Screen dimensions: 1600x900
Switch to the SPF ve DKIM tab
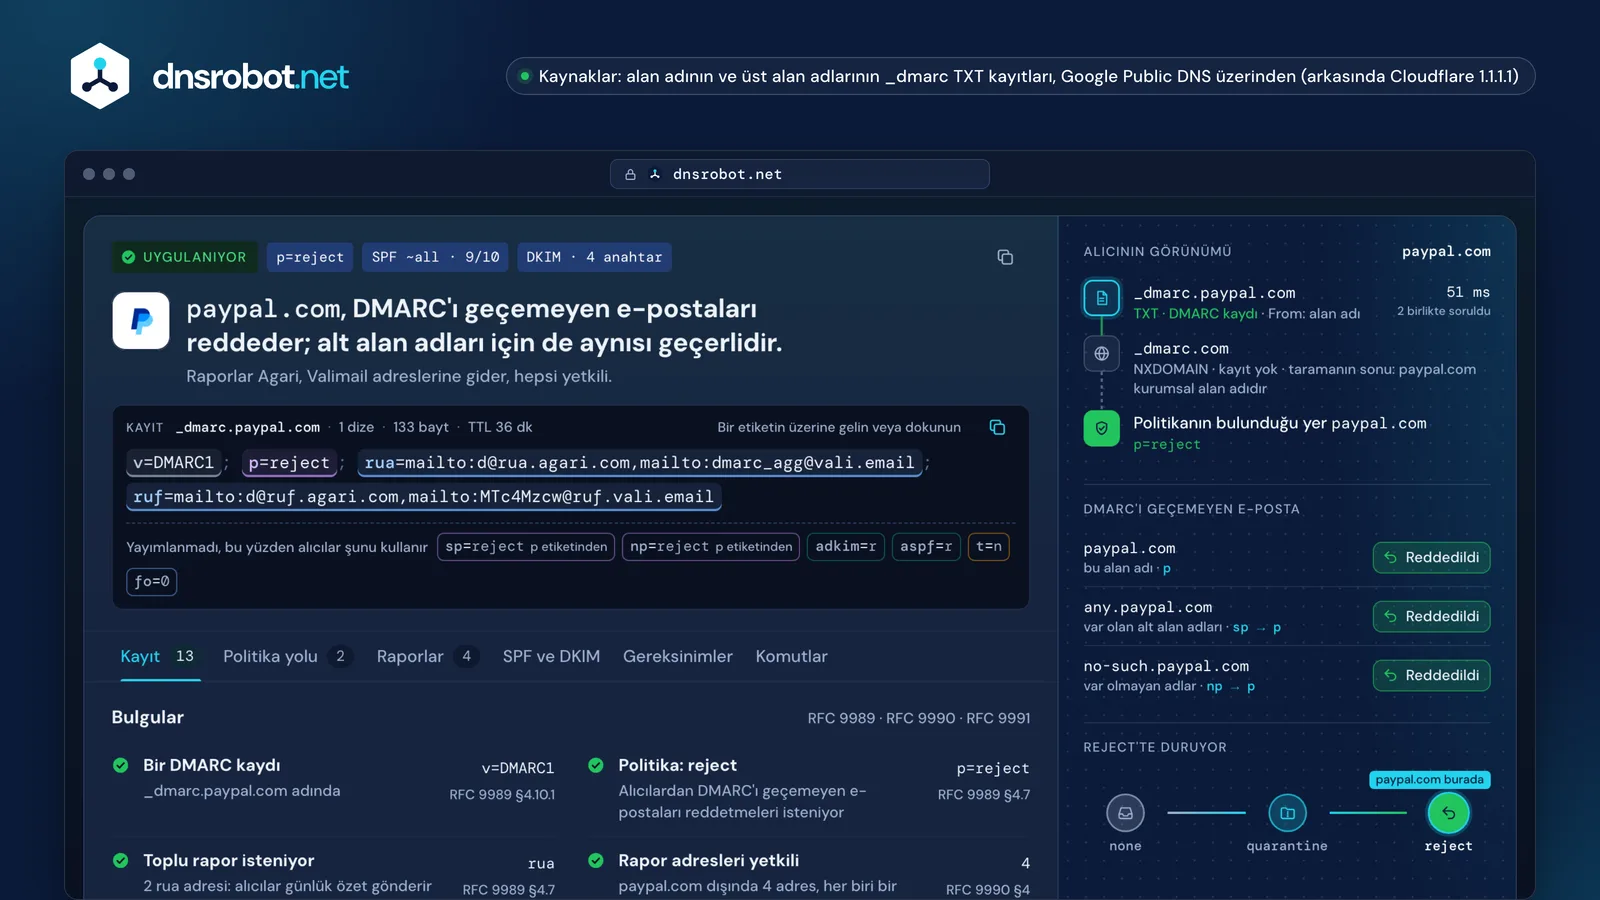point(551,657)
